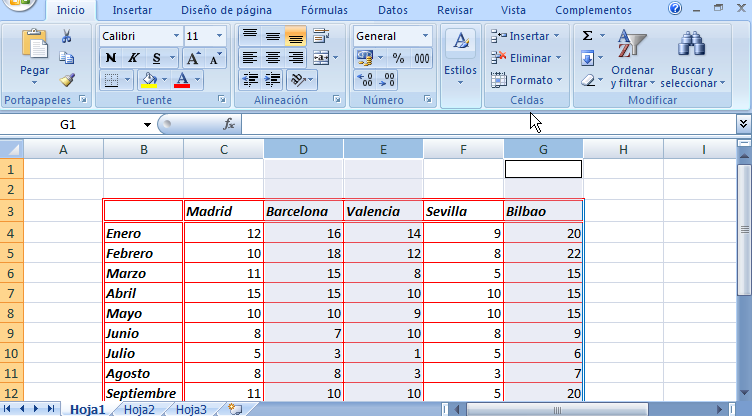
Task: Click the Cut scissors icon
Action: tap(67, 36)
